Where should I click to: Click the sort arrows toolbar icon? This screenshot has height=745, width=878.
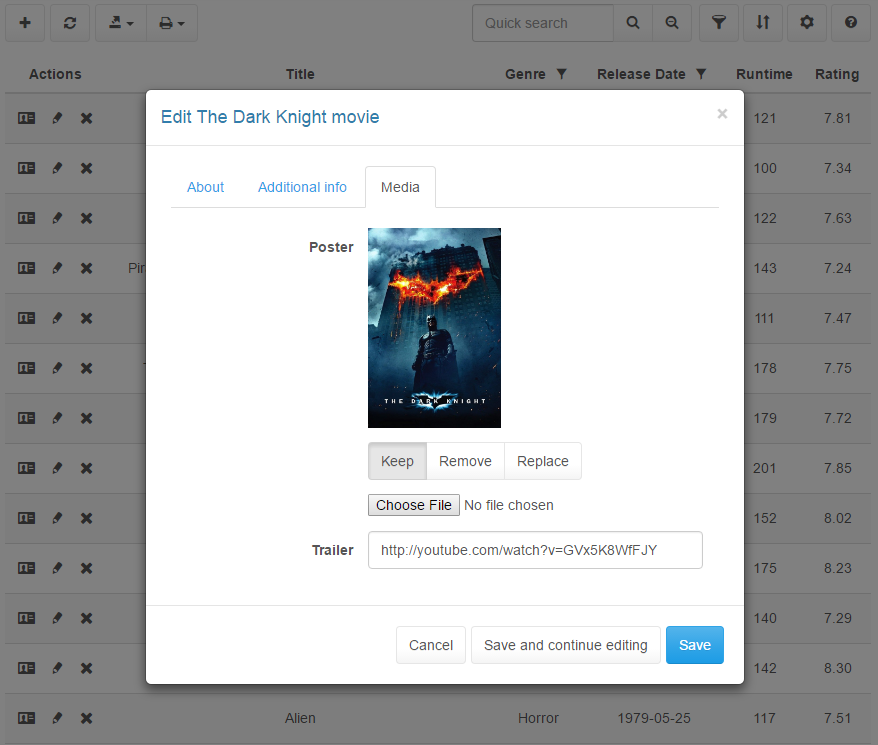(x=763, y=23)
